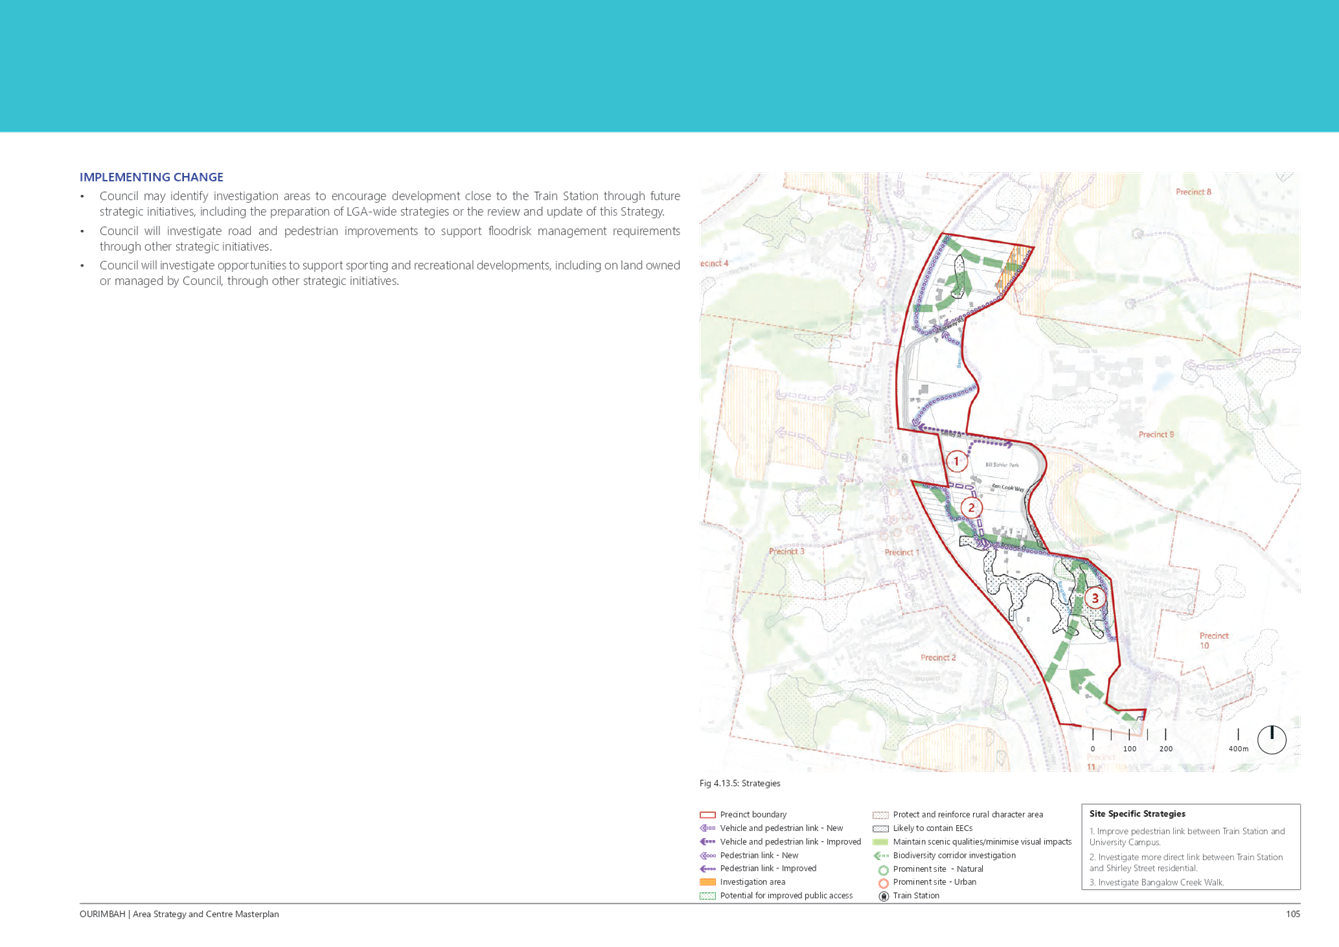This screenshot has height=947, width=1339.
Task: Click the Precinct 3 label on the map
Action: (786, 551)
